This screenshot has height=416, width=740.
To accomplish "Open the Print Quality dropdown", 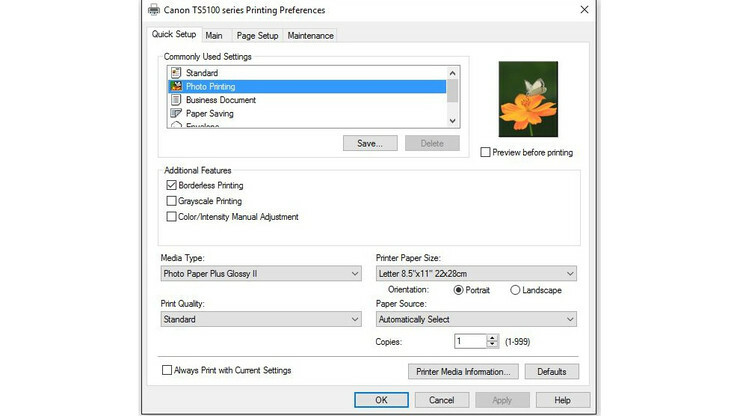I will pos(261,319).
